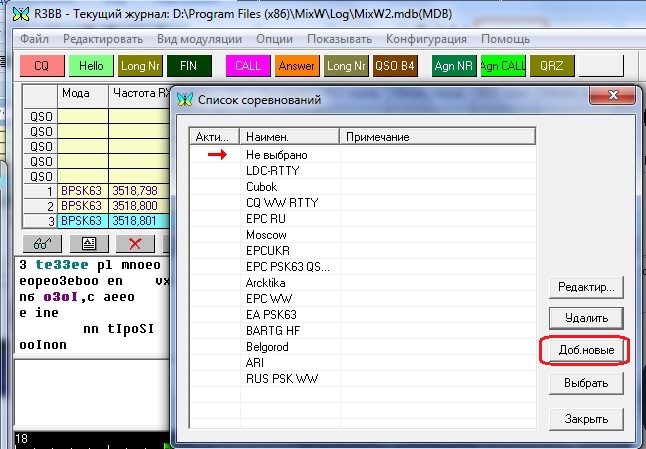646x449 pixels.
Task: Click the Доб.новые button
Action: tap(585, 351)
